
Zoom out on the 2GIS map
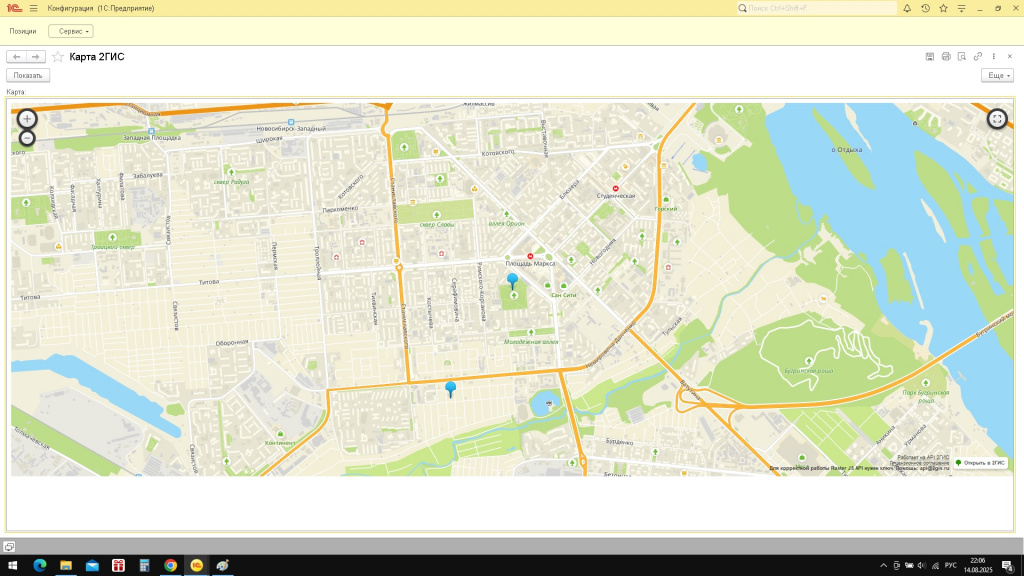coord(27,138)
